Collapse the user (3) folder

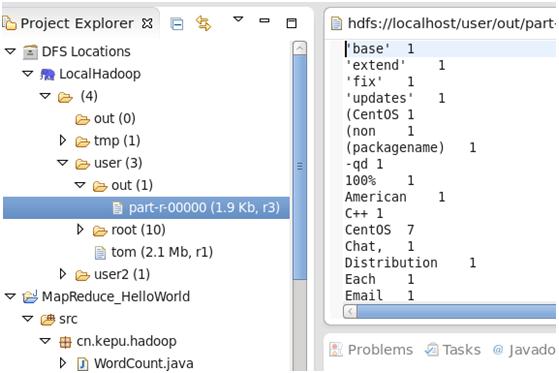click(x=63, y=163)
